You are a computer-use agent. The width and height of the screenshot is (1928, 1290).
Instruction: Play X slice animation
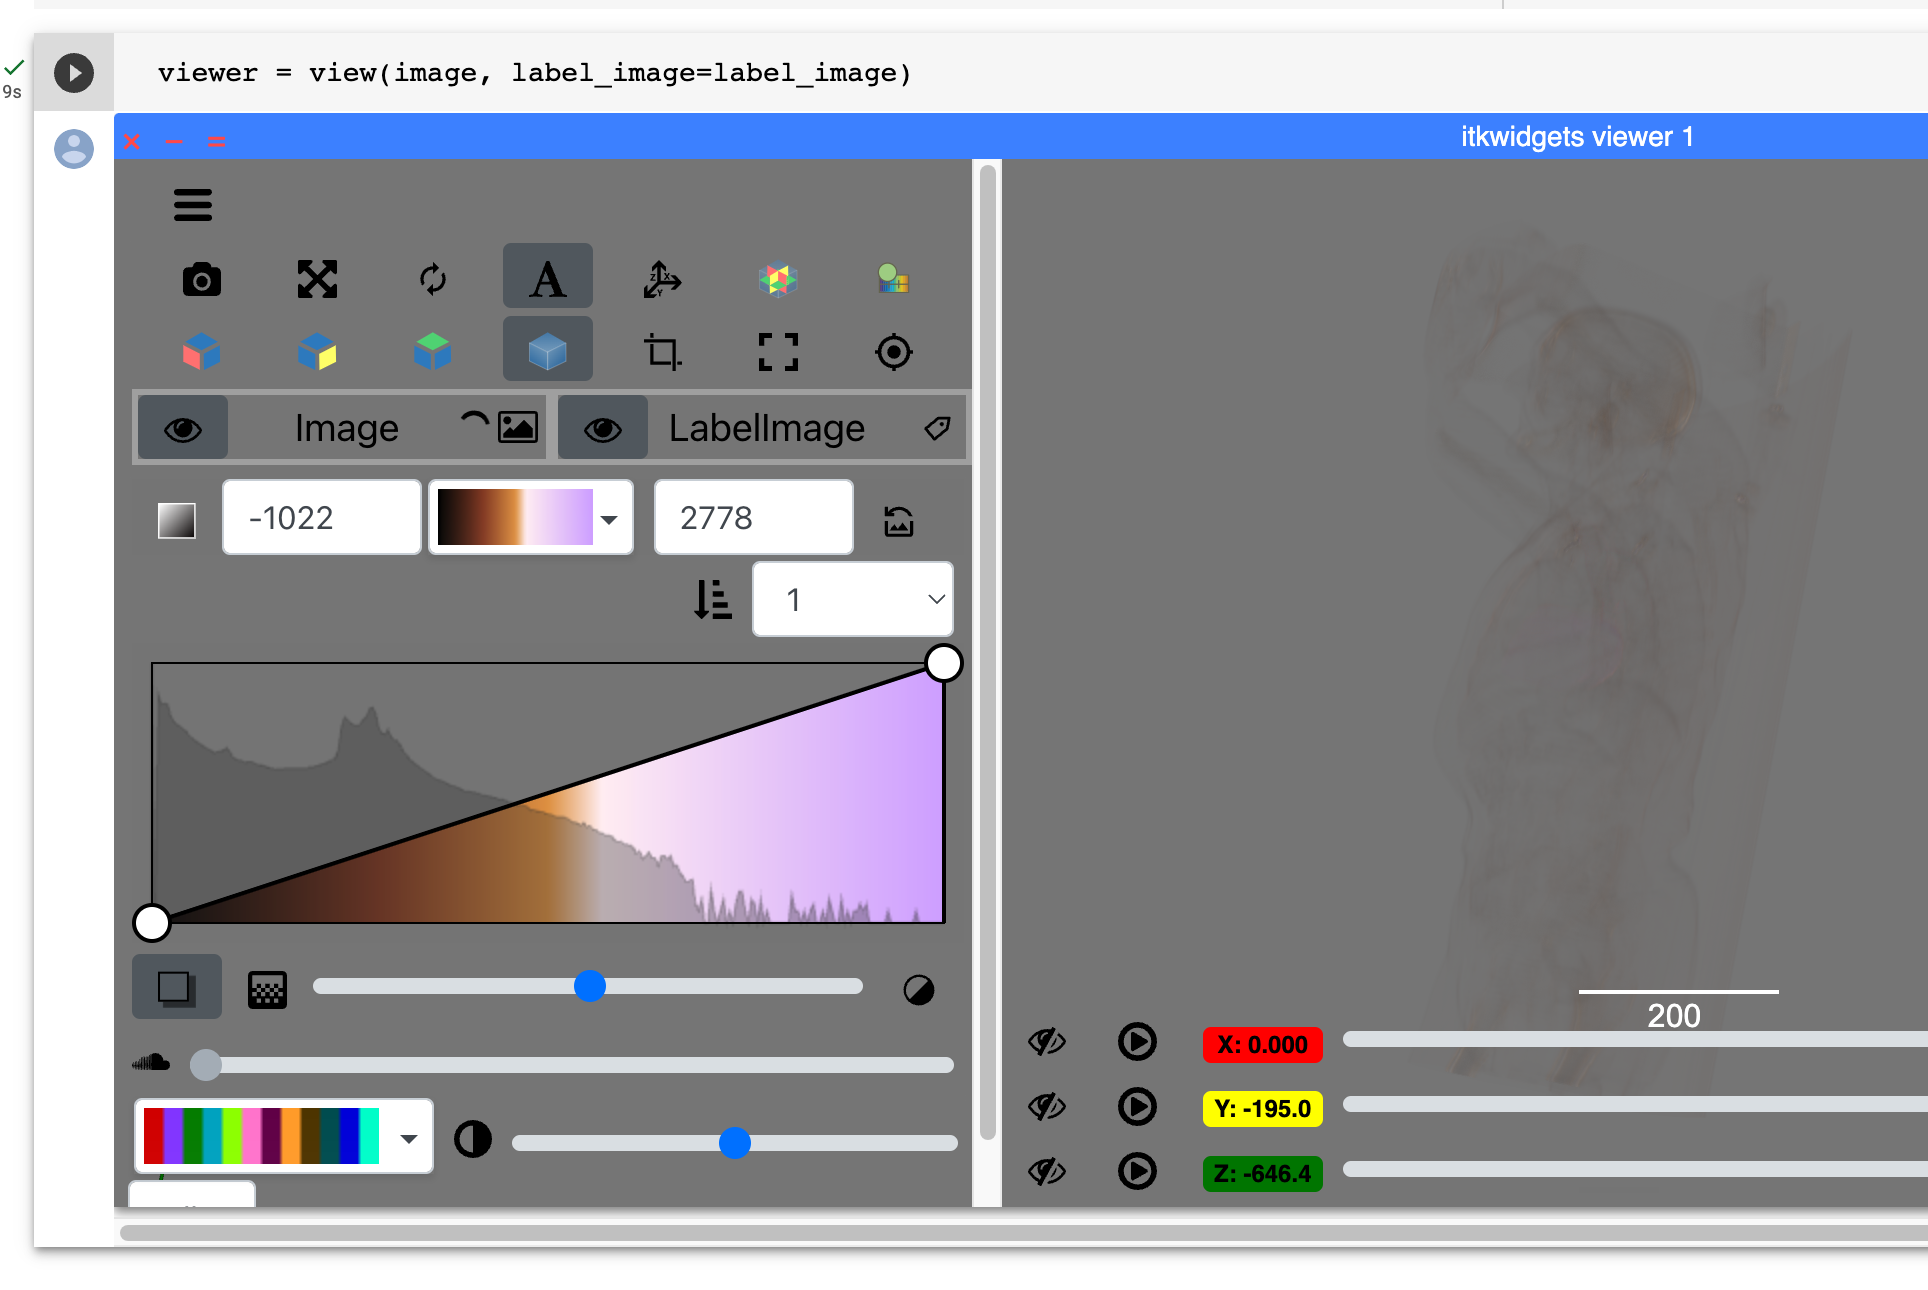(x=1137, y=1042)
